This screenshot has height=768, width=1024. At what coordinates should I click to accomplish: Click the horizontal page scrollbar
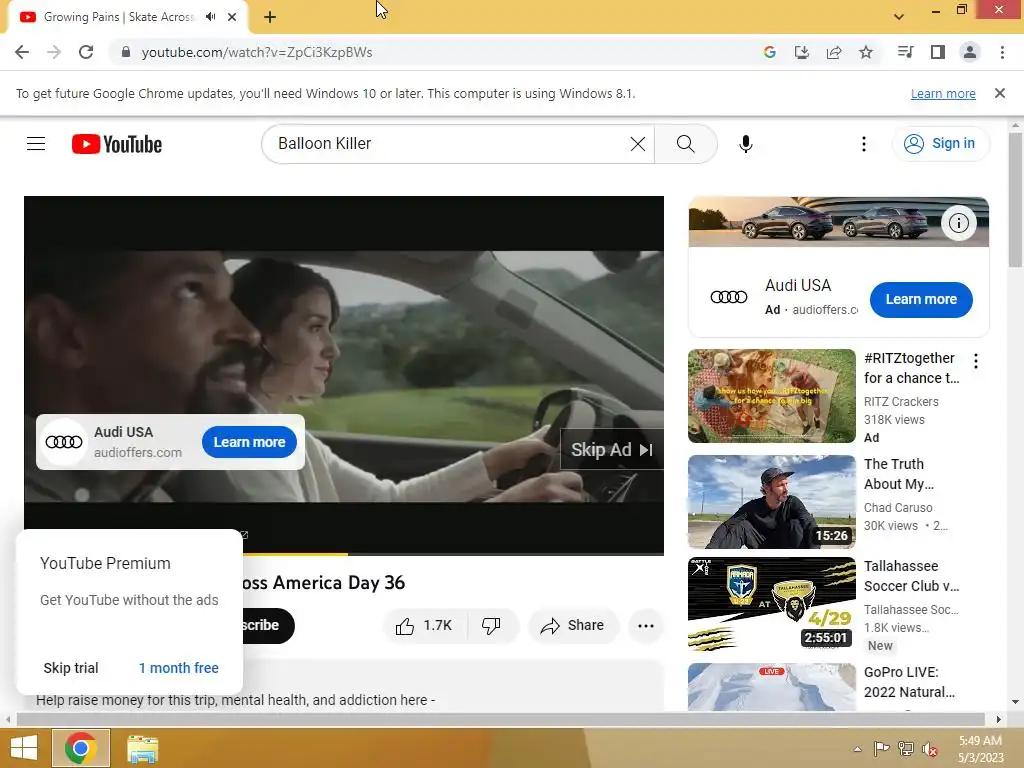[x=500, y=720]
